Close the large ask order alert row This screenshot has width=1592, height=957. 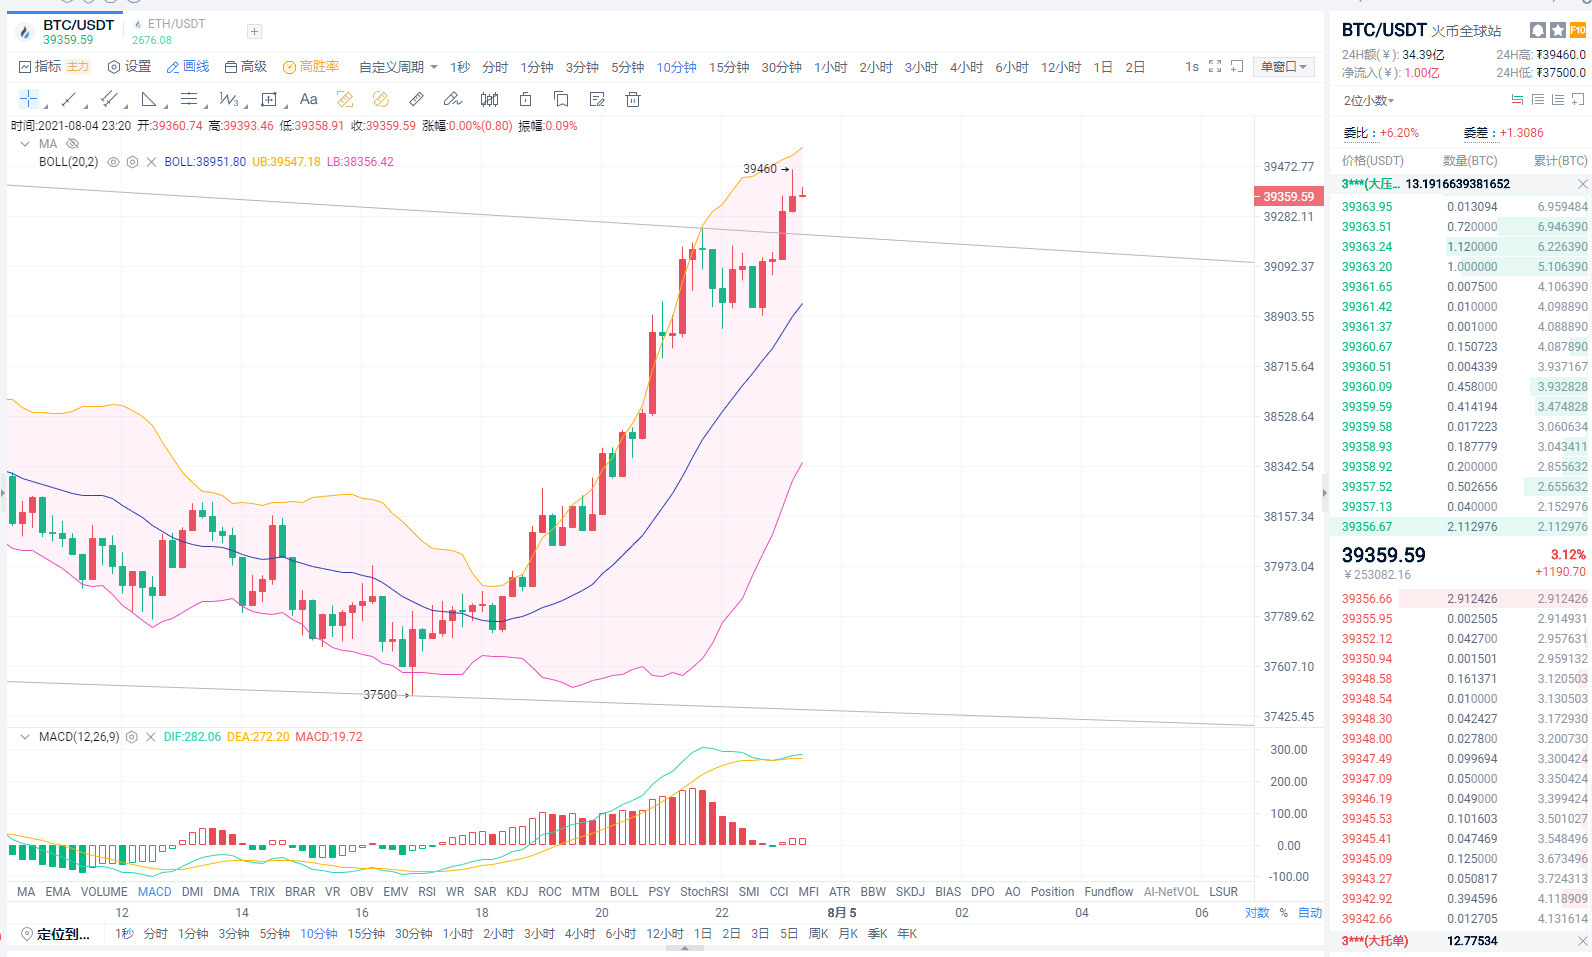click(x=1582, y=184)
